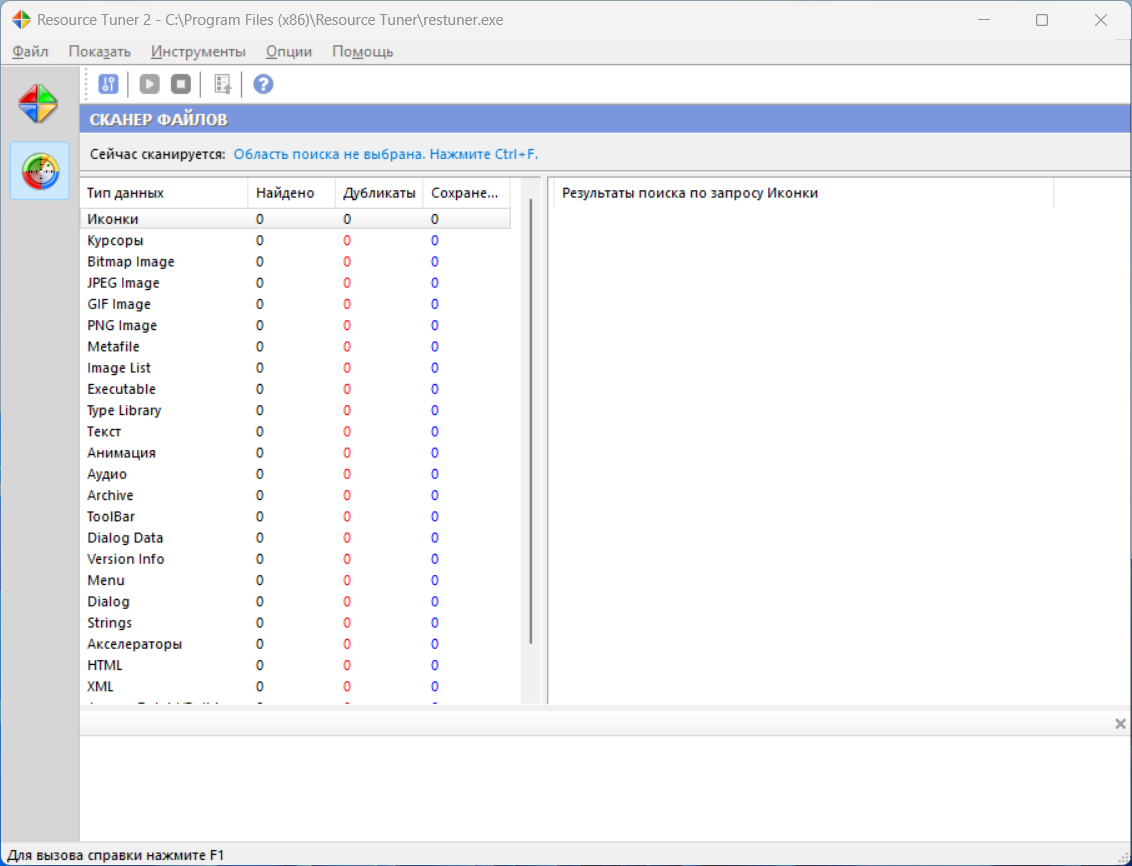Open the Опции menu
Image resolution: width=1132 pixels, height=866 pixels.
(x=289, y=51)
